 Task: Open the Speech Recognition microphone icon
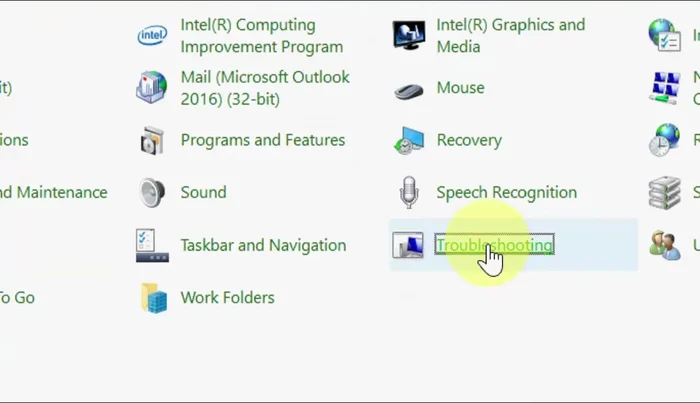point(408,192)
